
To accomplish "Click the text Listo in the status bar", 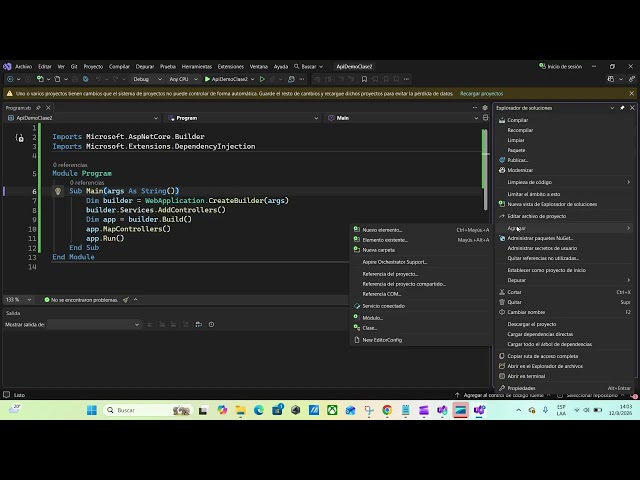I will [x=19, y=395].
